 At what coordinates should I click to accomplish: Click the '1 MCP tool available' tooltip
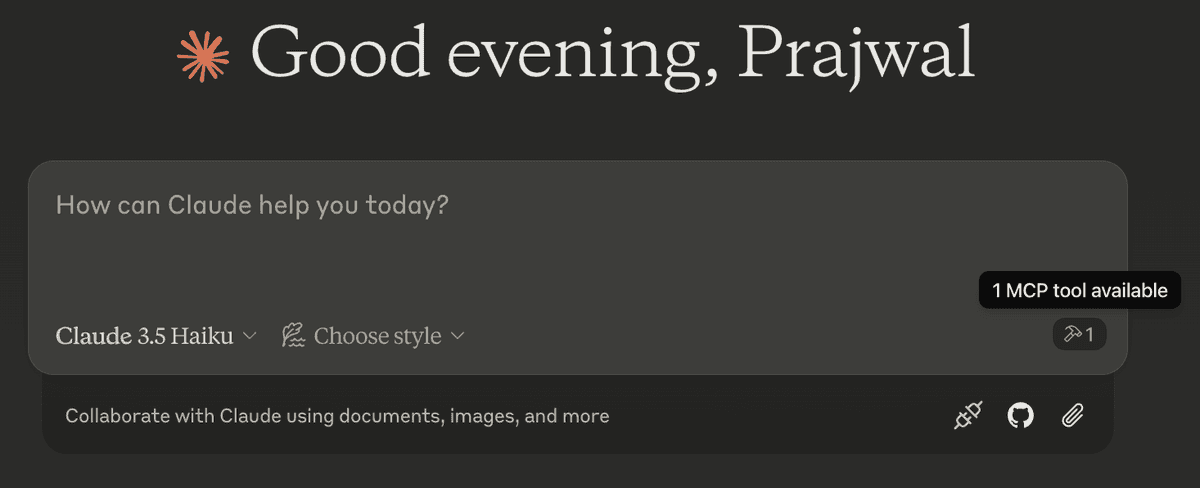coord(1080,291)
